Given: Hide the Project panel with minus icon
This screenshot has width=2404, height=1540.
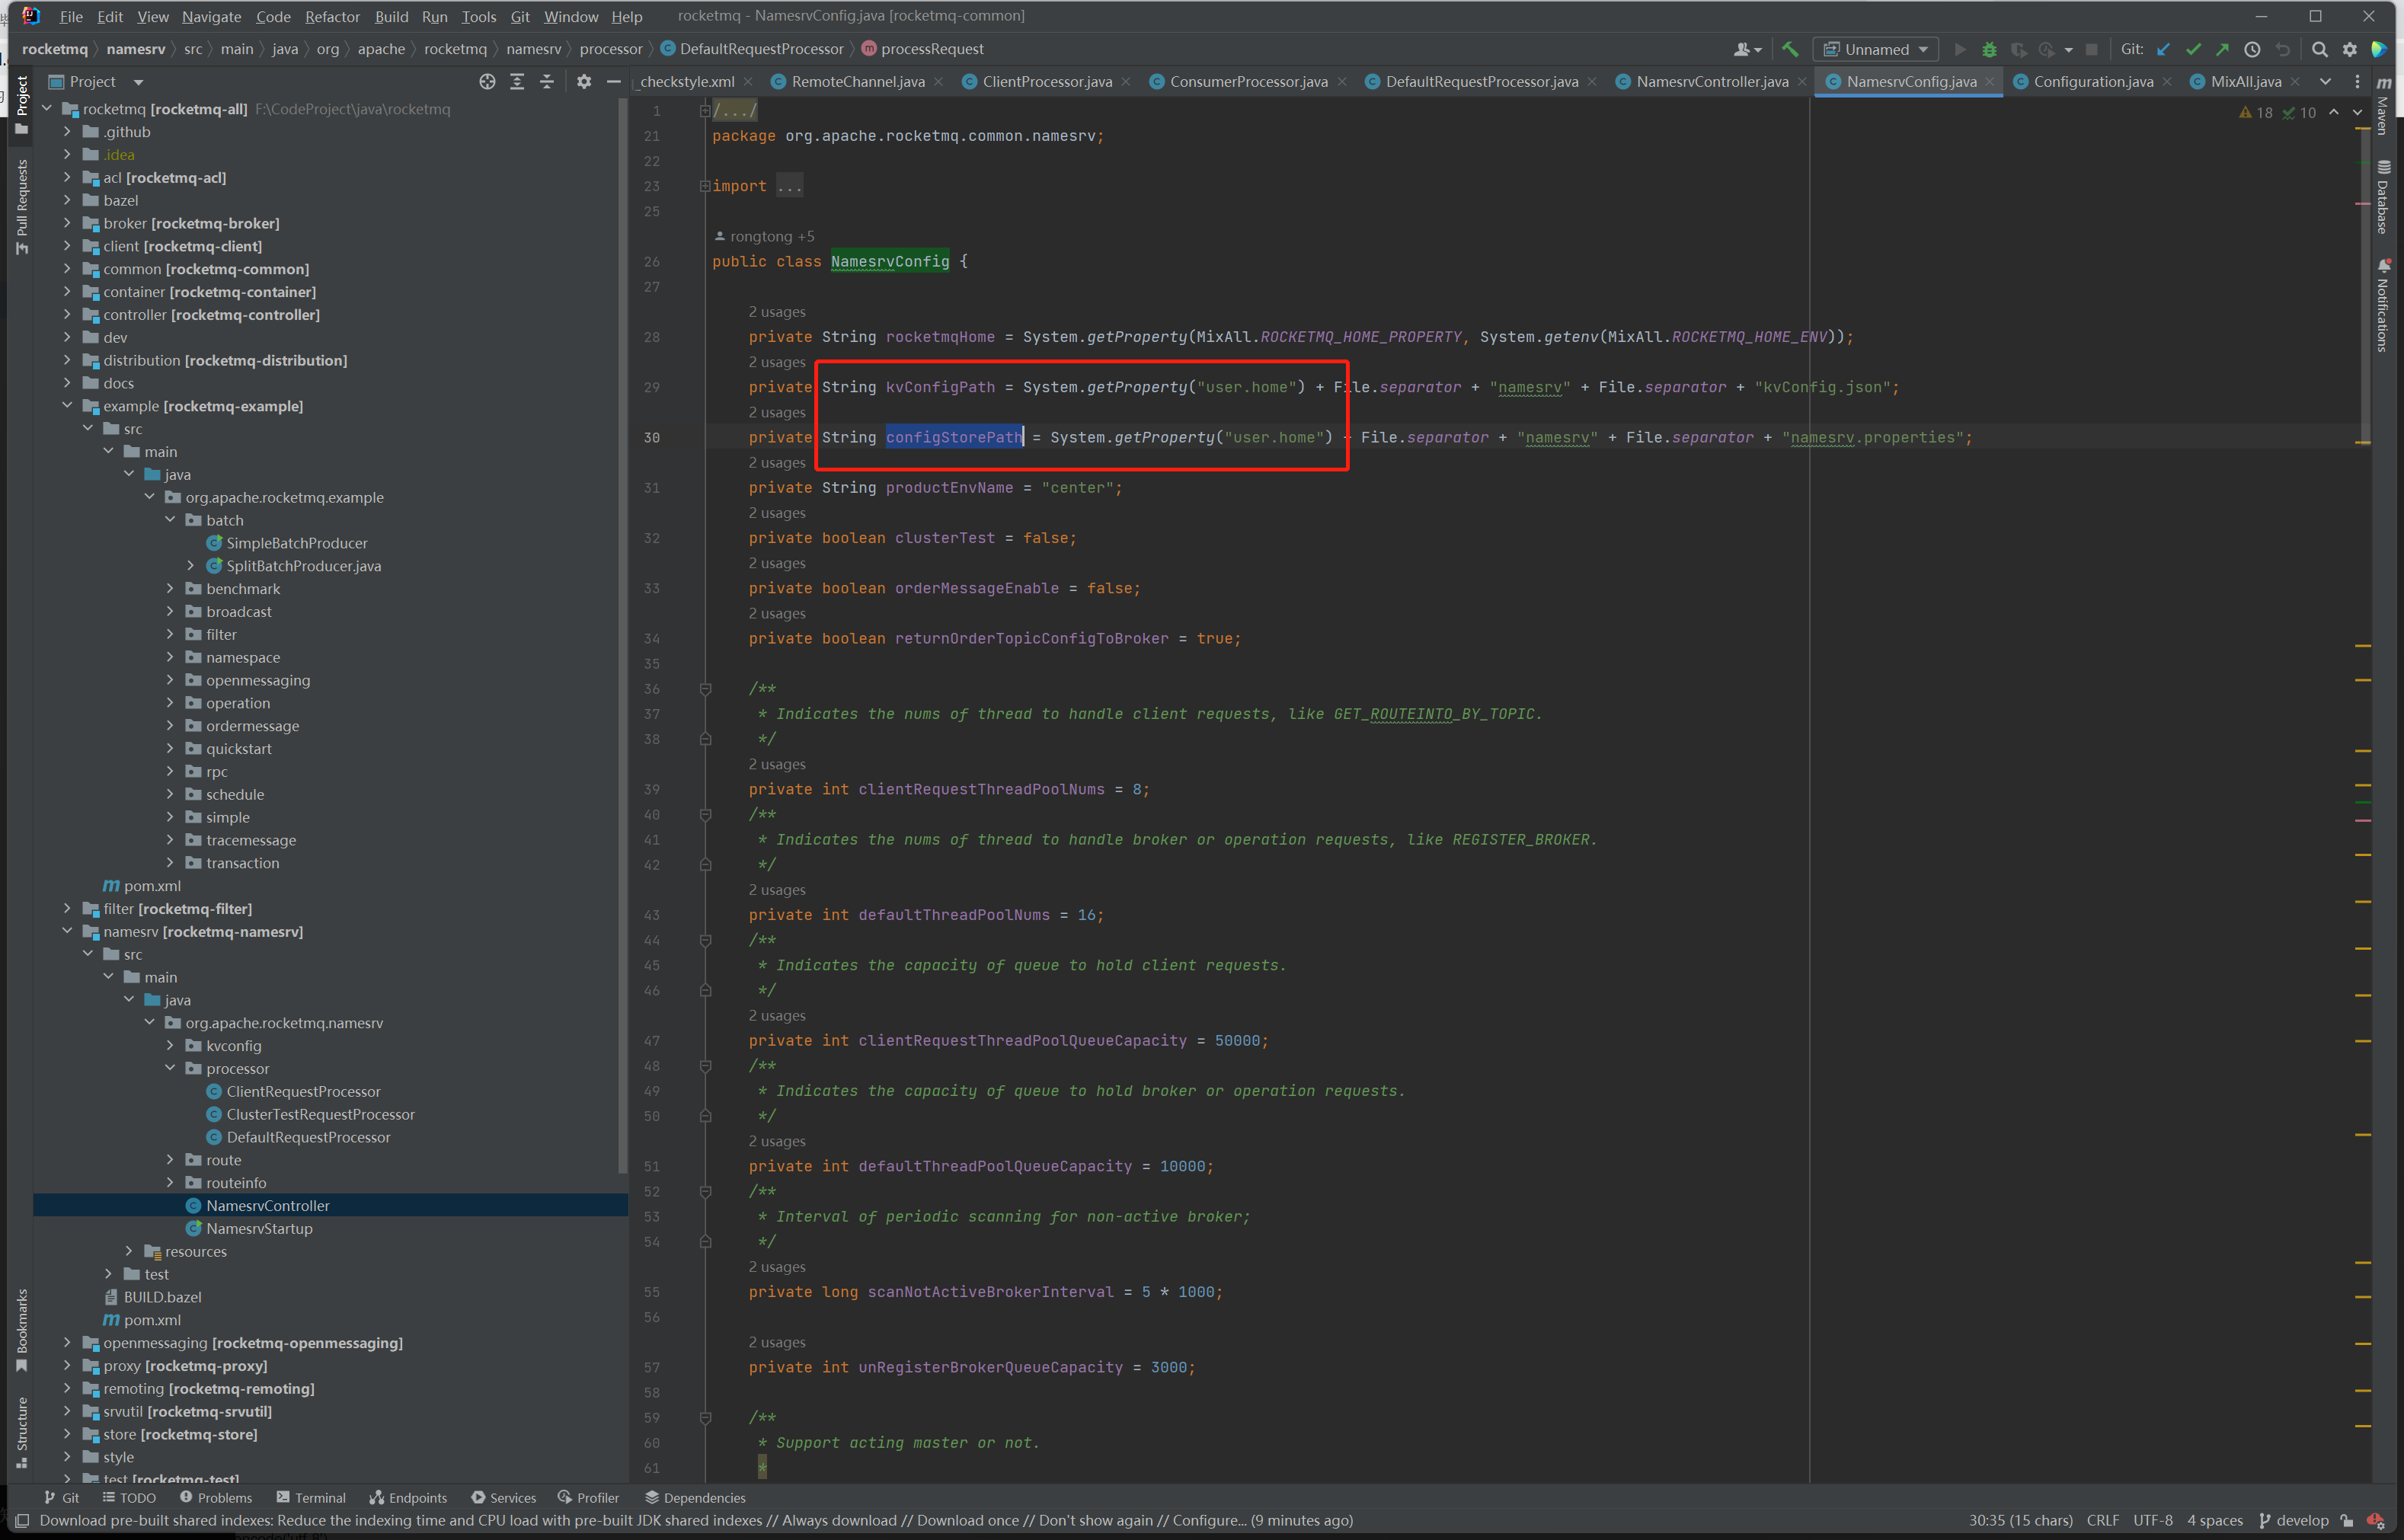Looking at the screenshot, I should coord(614,82).
